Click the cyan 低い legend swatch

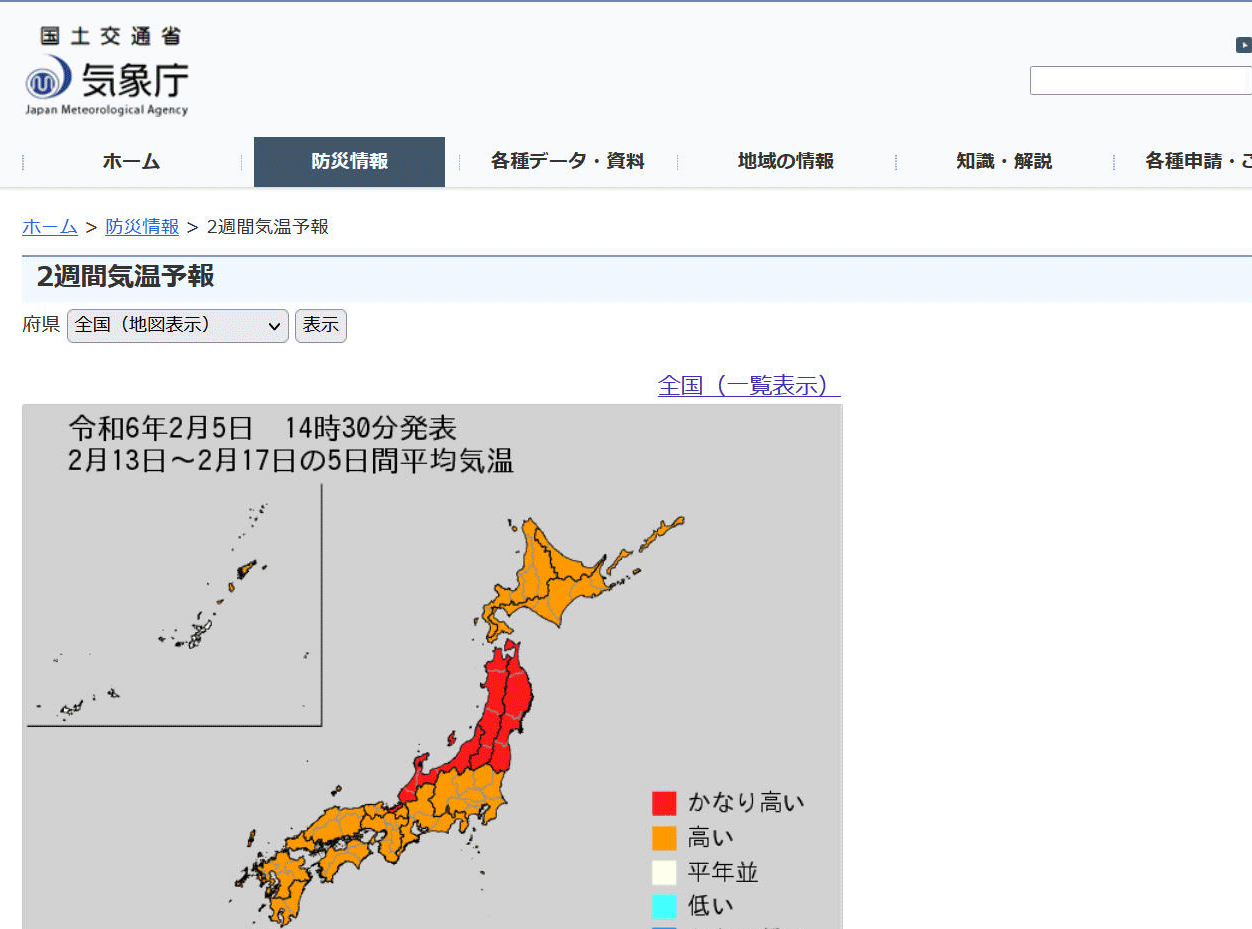[x=664, y=906]
